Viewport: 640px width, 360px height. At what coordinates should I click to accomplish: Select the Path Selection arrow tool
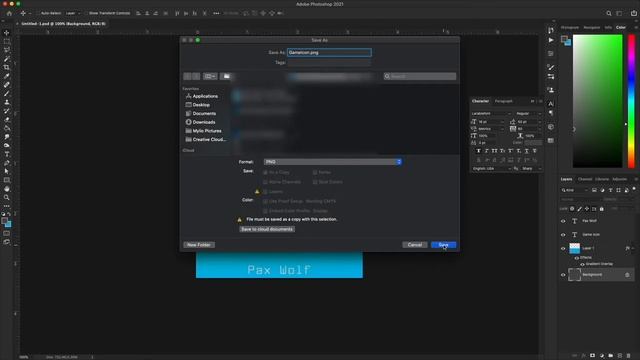tap(7, 171)
